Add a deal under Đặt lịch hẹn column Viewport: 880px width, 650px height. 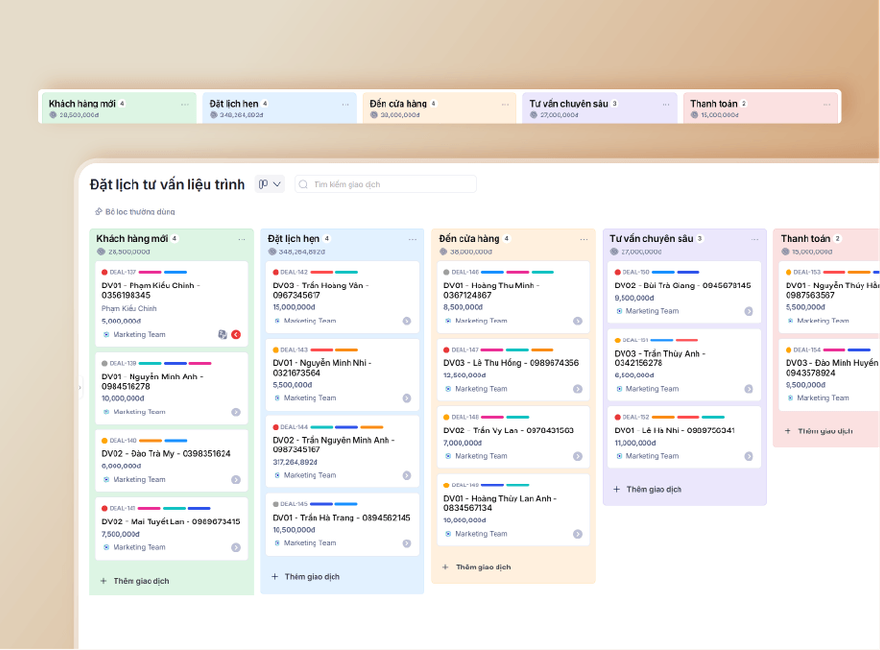[305, 576]
